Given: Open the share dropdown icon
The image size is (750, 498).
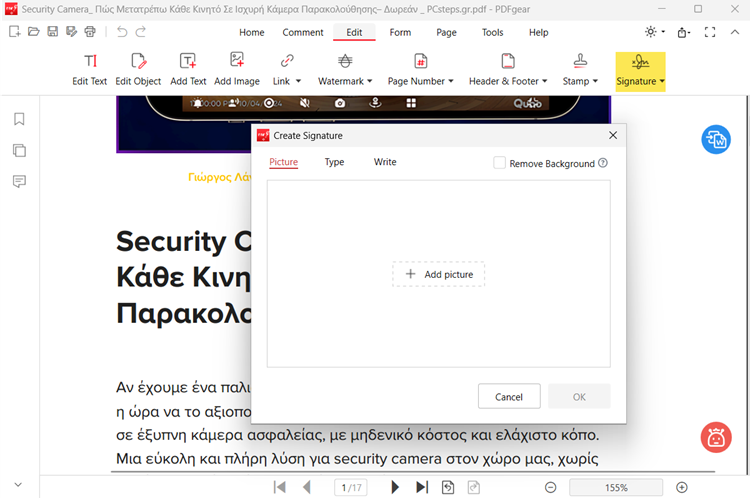Looking at the screenshot, I should click(684, 33).
